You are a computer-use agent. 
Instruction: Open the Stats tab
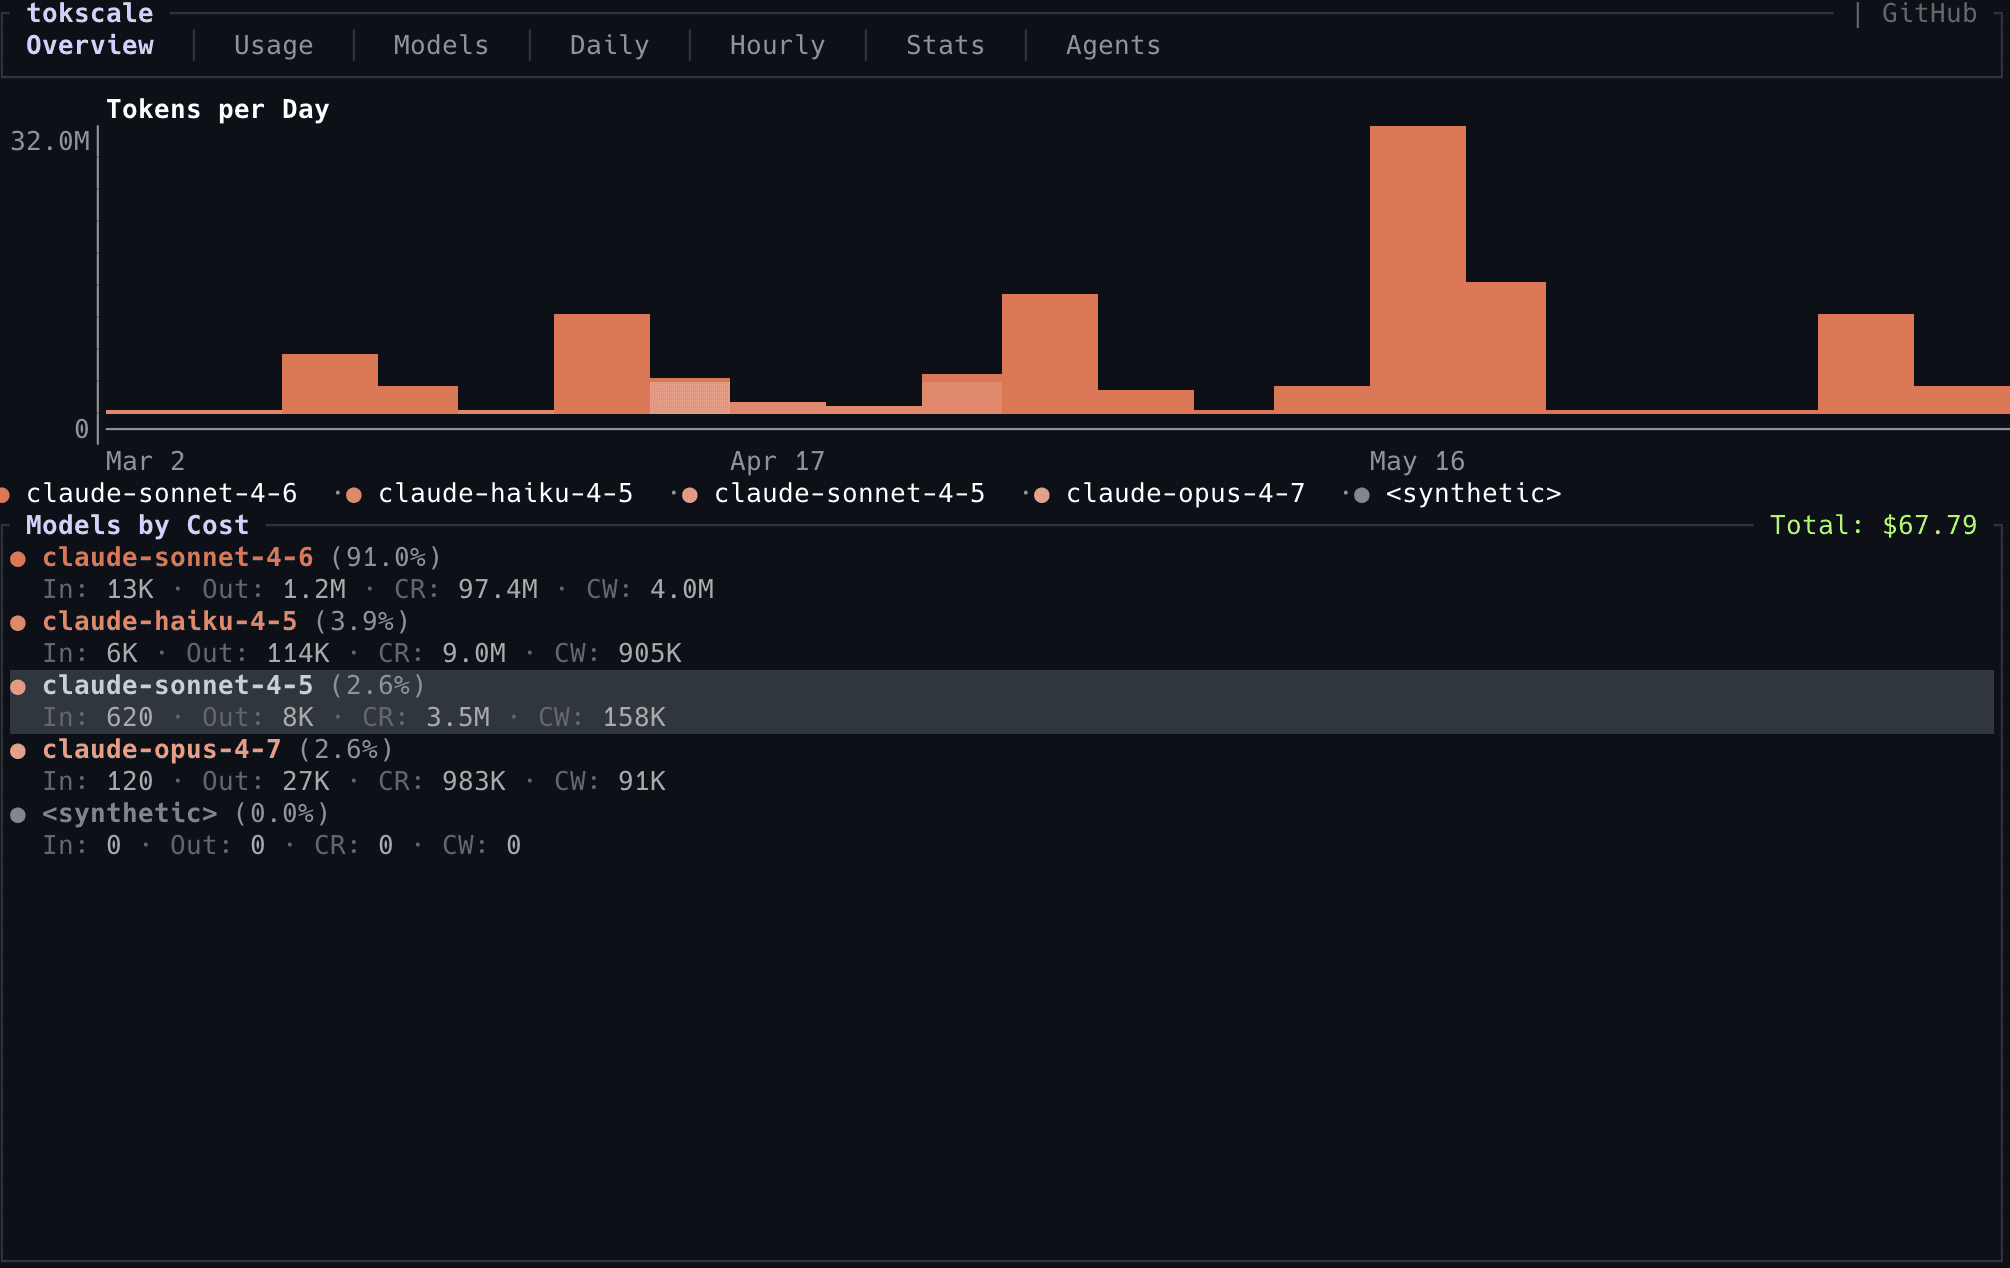[x=945, y=45]
